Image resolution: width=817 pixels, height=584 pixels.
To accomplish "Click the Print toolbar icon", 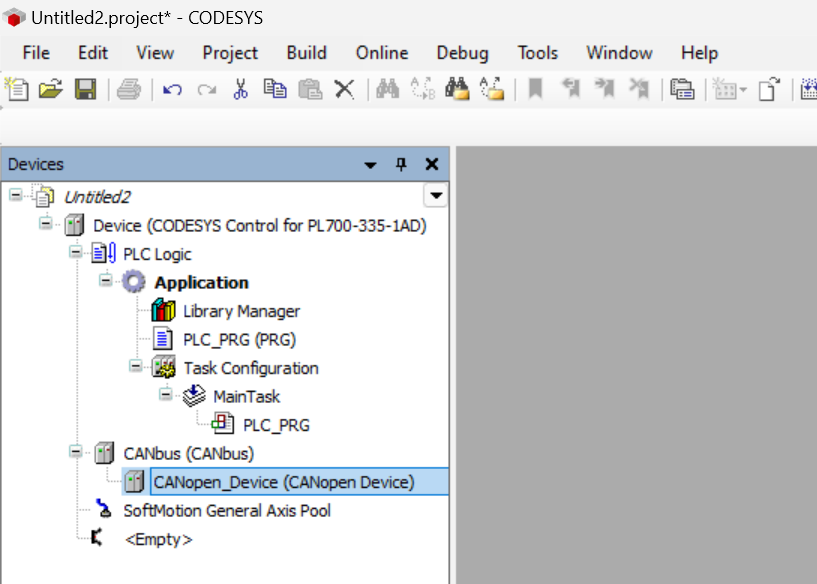I will pyautogui.click(x=129, y=89).
